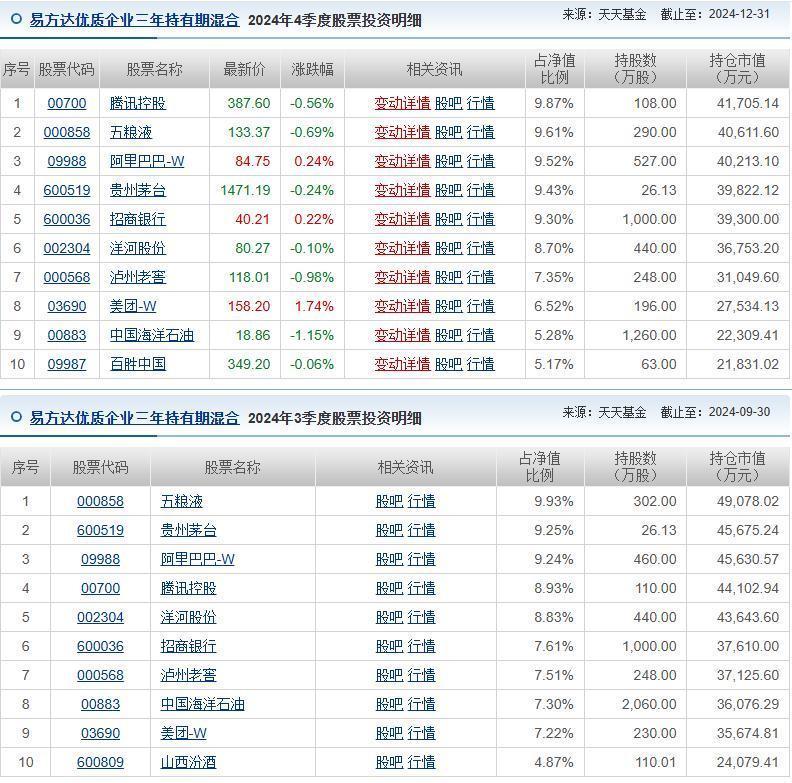
Task: View 变动详情 for 洋河股份
Action: point(402,248)
